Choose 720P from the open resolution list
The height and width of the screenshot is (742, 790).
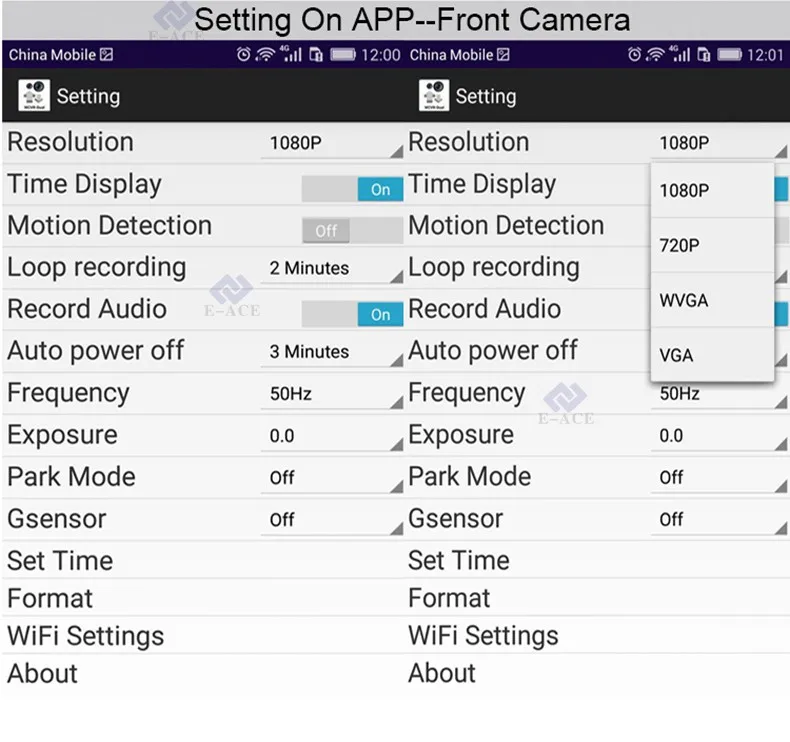coord(711,244)
